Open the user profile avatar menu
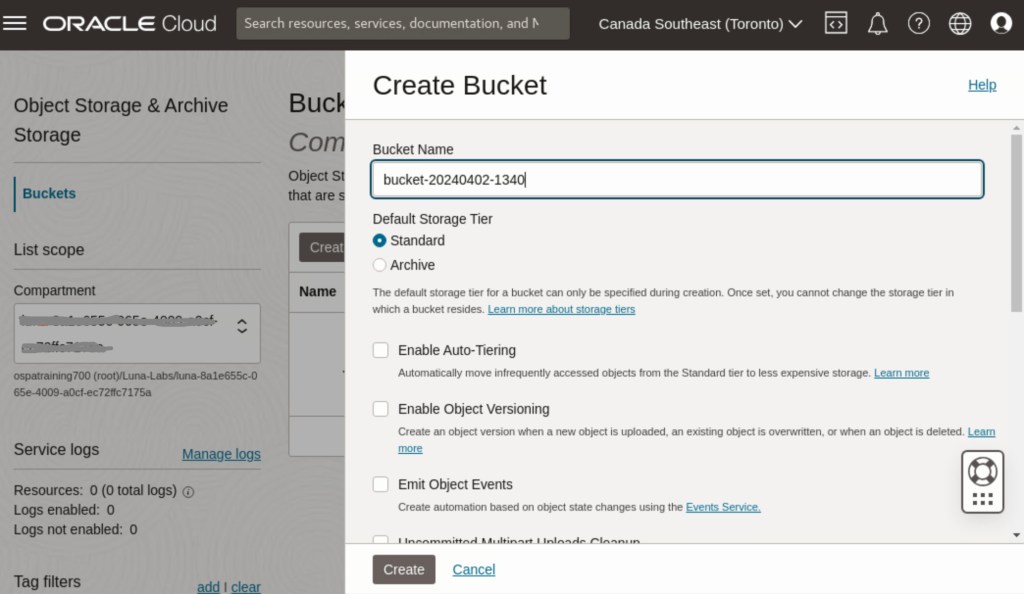Screen dimensions: 1024x594 click(1000, 24)
